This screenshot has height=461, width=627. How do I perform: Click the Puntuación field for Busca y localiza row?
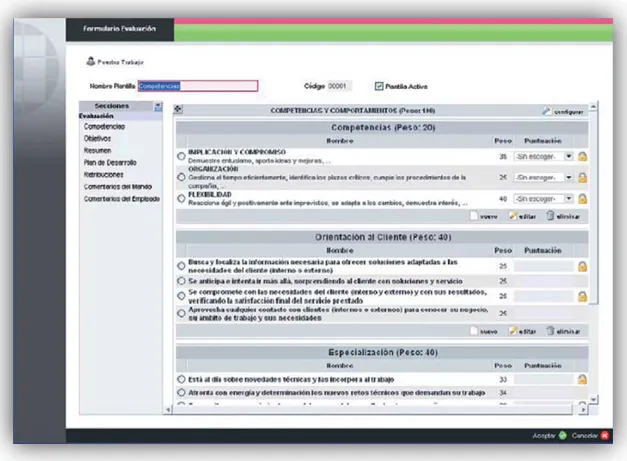pos(543,266)
